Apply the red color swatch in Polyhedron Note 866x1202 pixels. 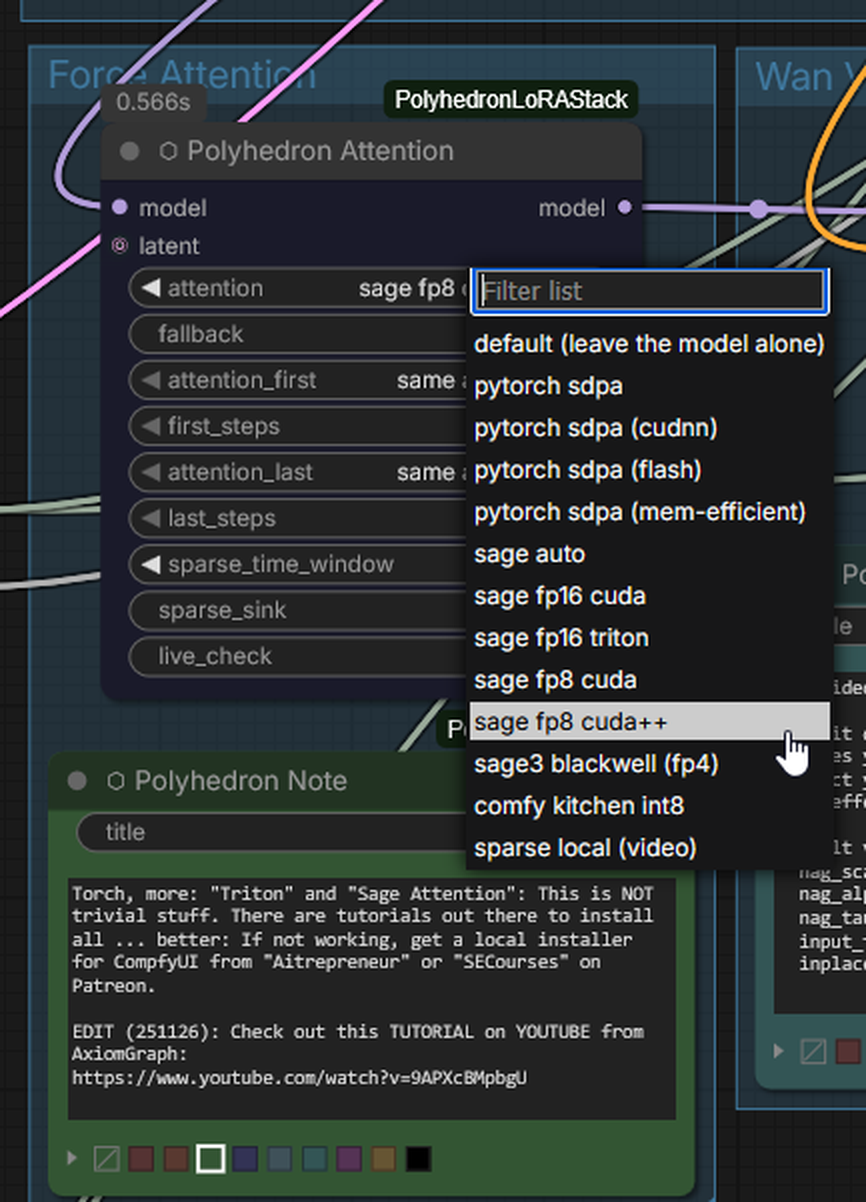click(x=141, y=1159)
